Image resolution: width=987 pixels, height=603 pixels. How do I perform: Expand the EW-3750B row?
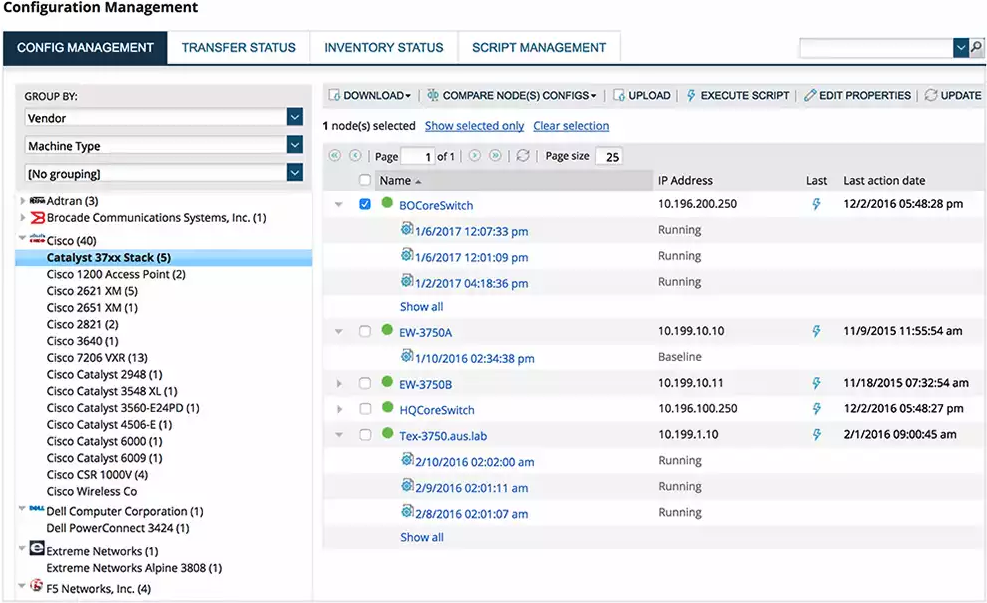click(x=339, y=383)
